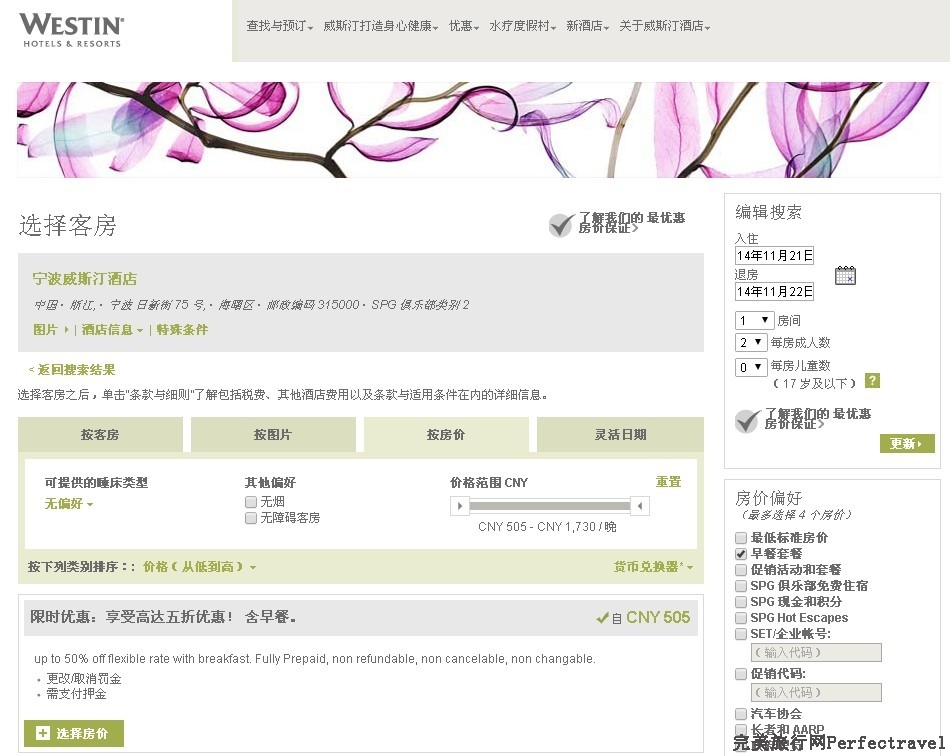950x756 pixels.
Task: Enable the SET/企业帐号 checkbox
Action: 740,634
